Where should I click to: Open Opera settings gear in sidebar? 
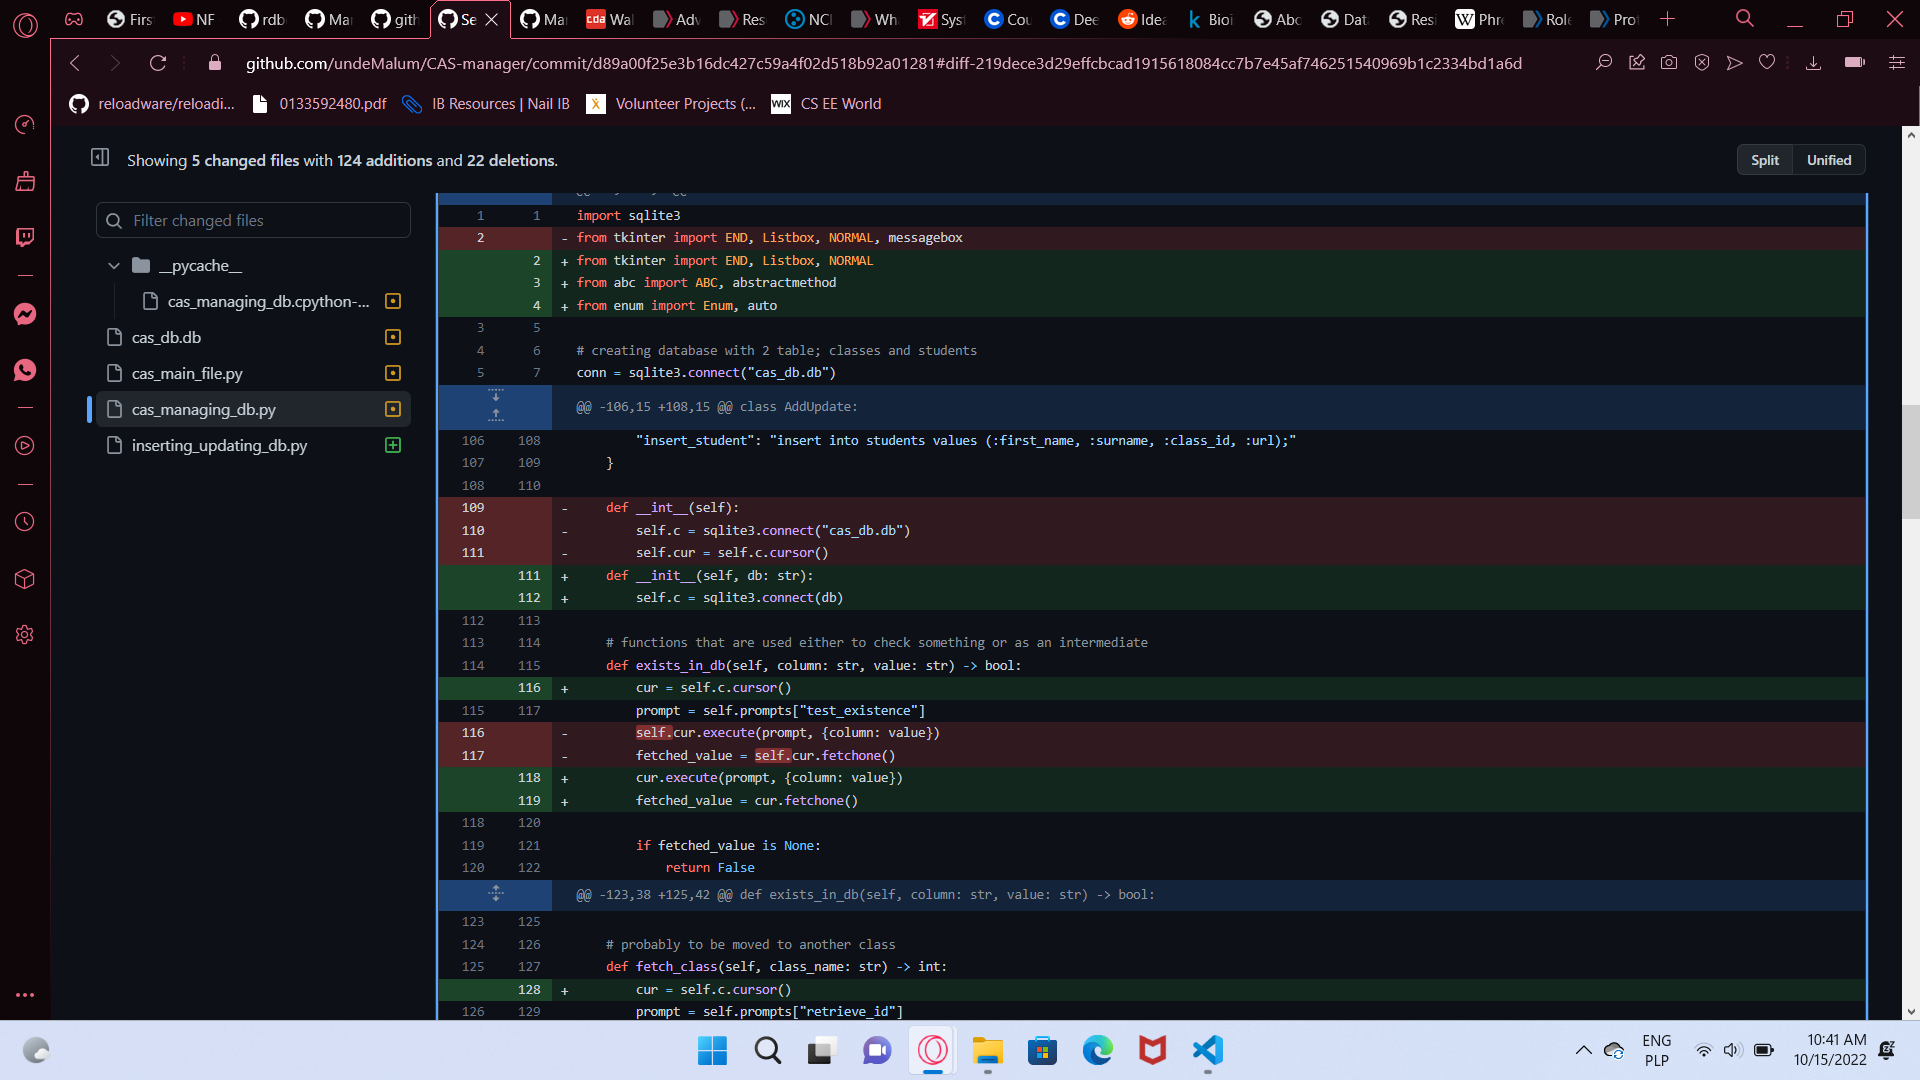coord(25,635)
